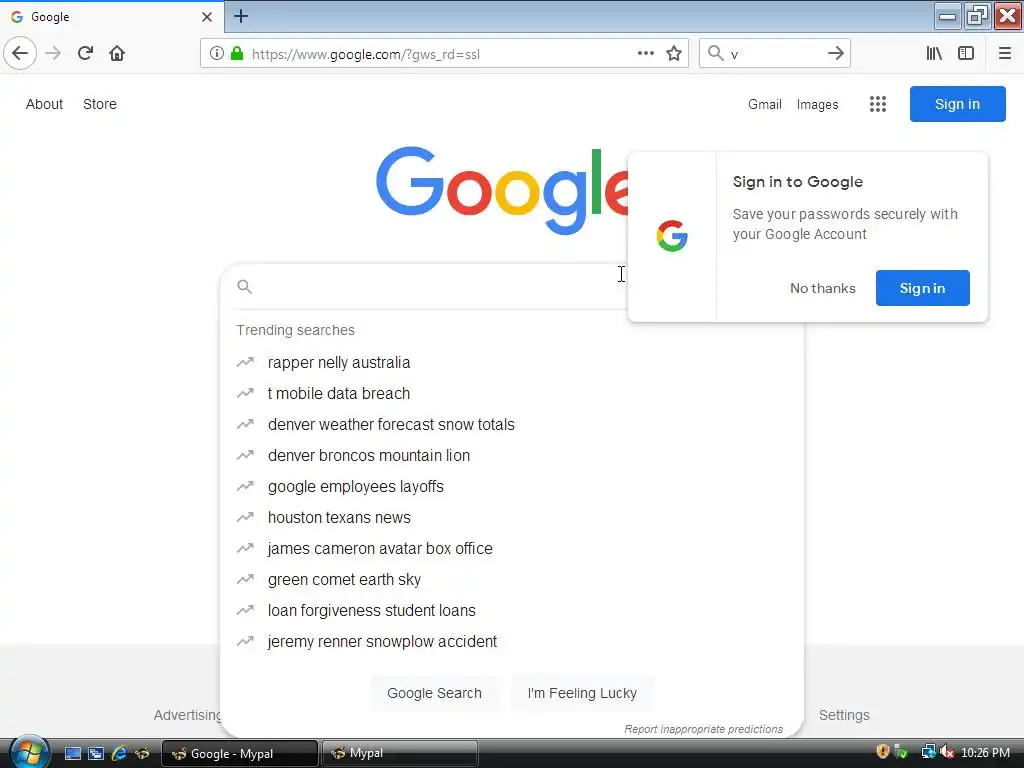Click the top-right Sign in button
Screen dimensions: 1024x768
pos(957,104)
